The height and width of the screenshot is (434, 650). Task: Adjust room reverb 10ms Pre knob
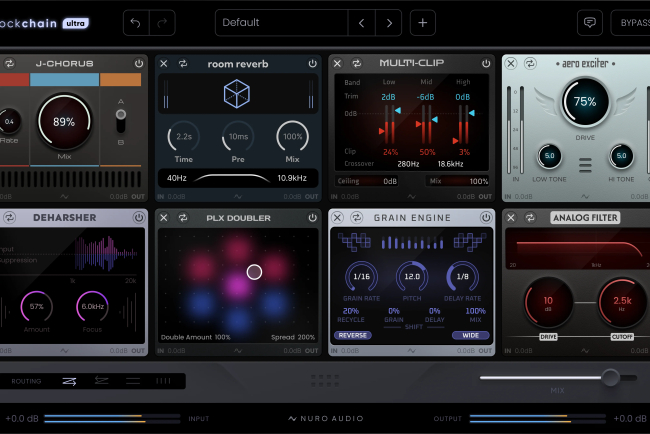point(238,136)
